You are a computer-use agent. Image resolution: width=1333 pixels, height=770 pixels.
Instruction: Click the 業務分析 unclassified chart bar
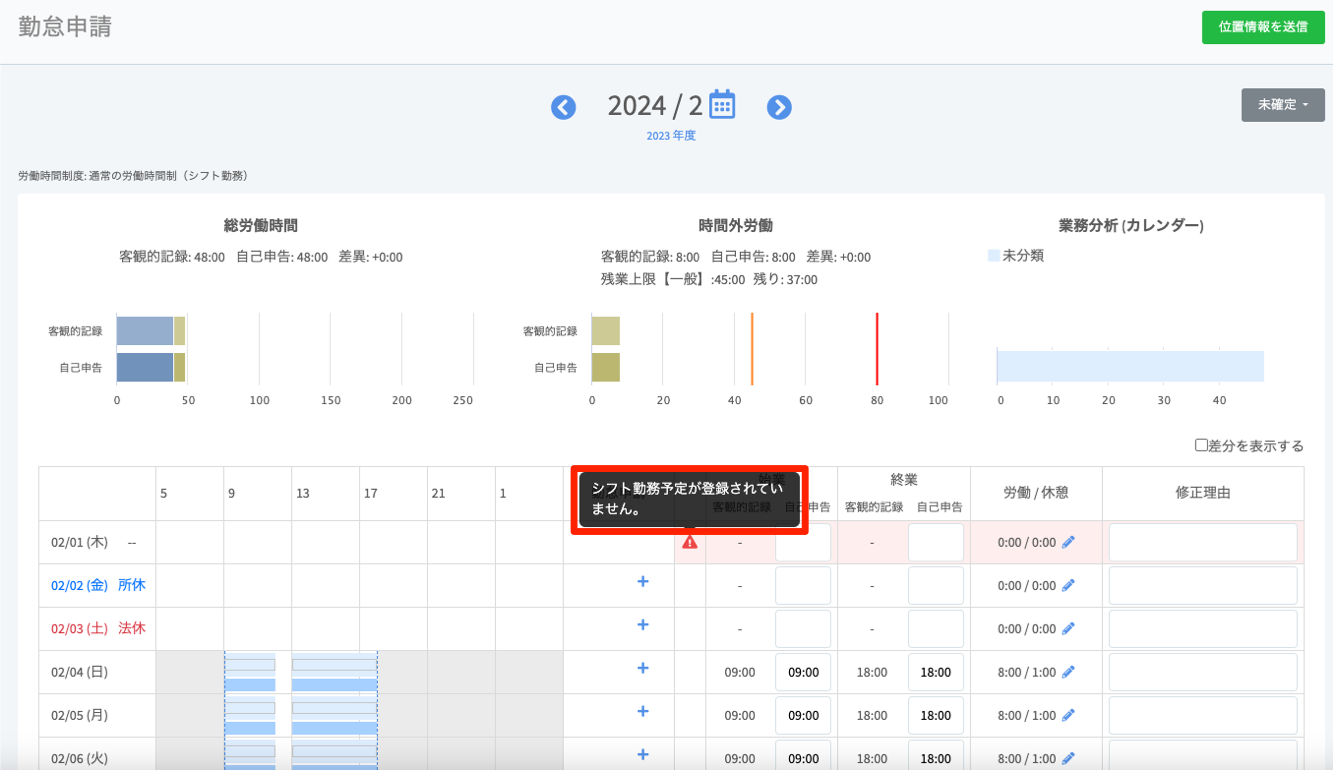[x=1130, y=366]
